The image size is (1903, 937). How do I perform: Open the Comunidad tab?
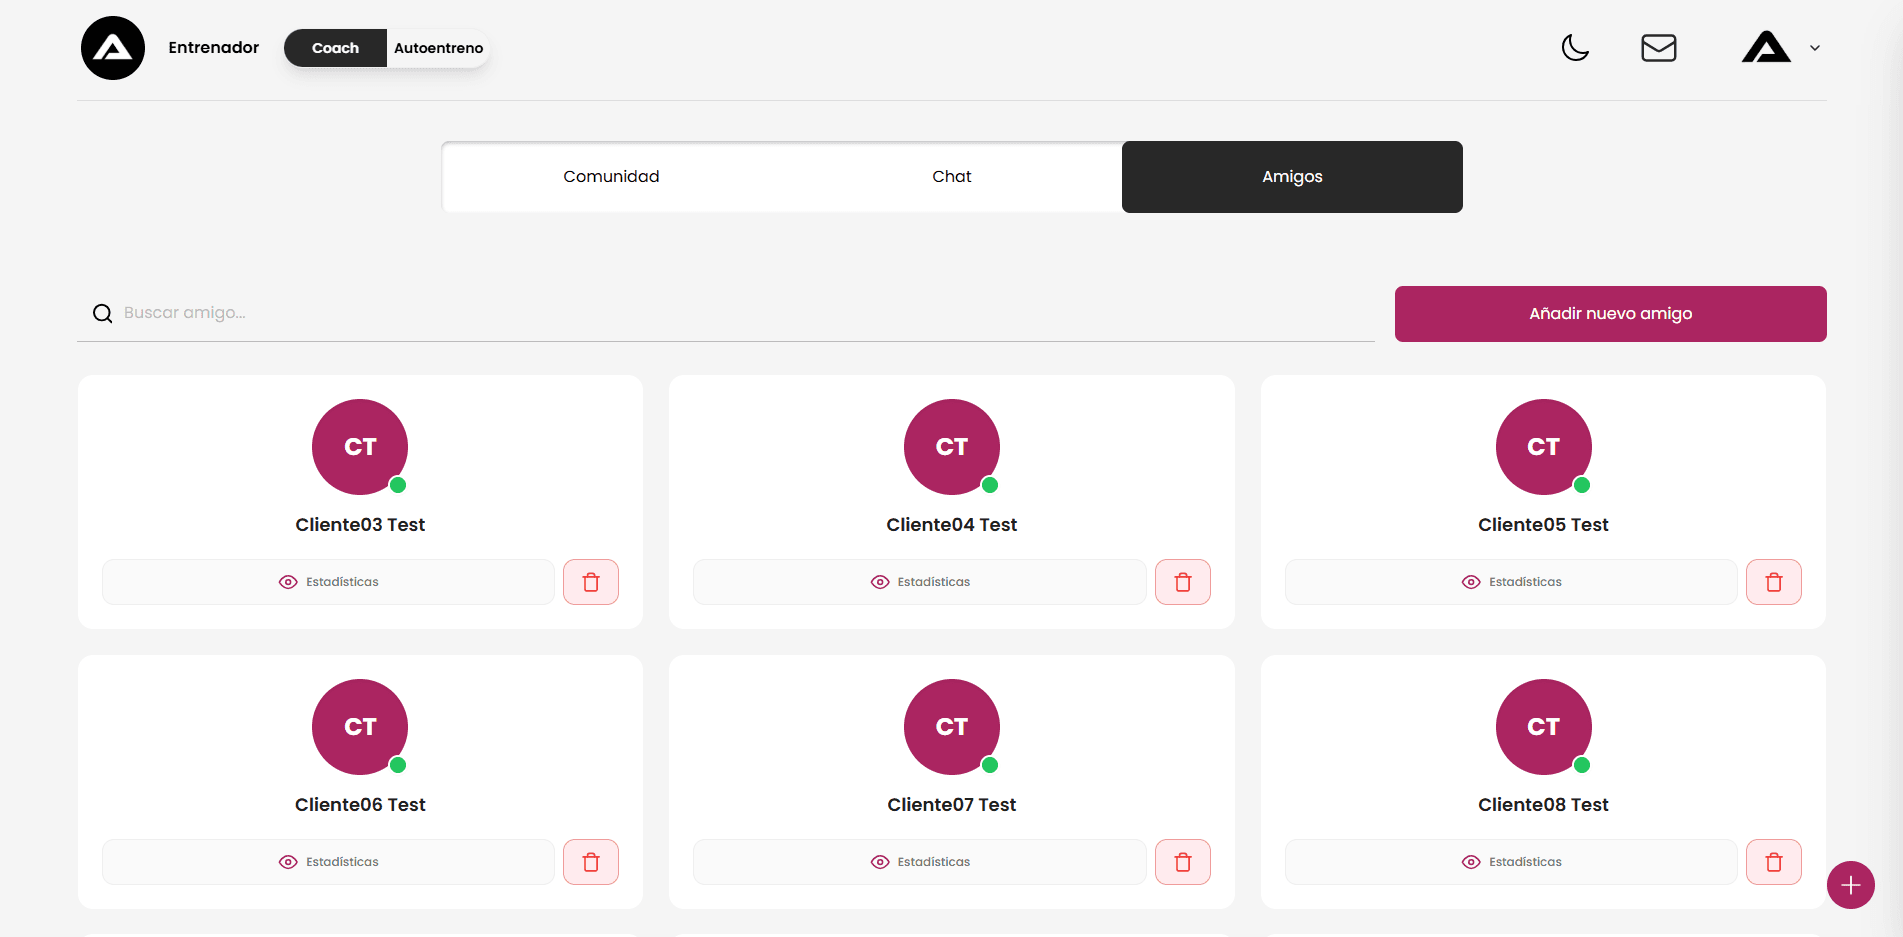pyautogui.click(x=611, y=177)
